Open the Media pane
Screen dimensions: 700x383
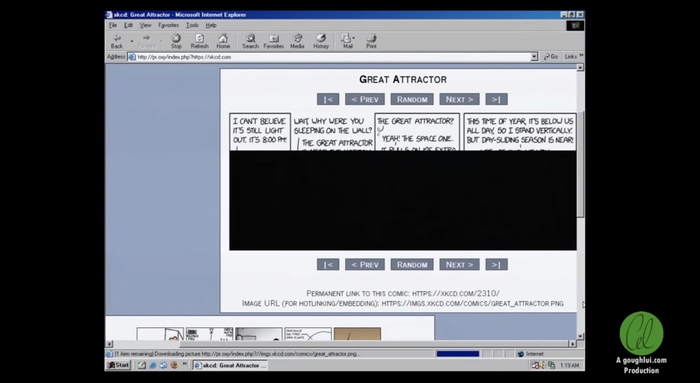pos(297,41)
